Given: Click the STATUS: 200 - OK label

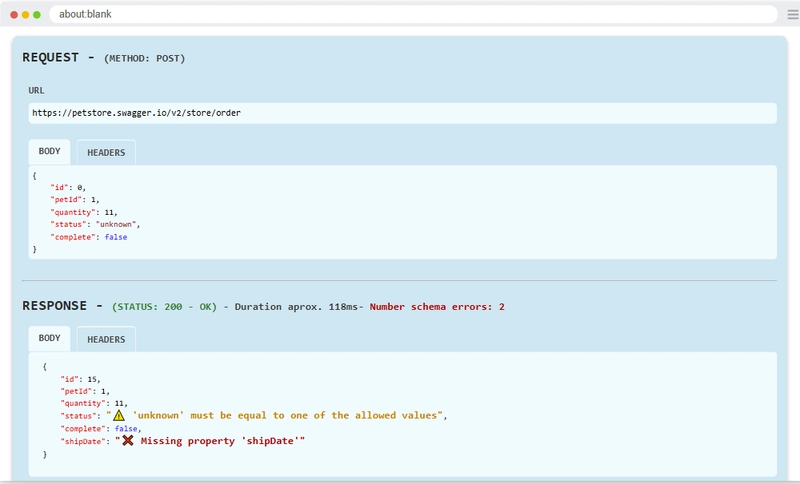Looking at the screenshot, I should (164, 307).
